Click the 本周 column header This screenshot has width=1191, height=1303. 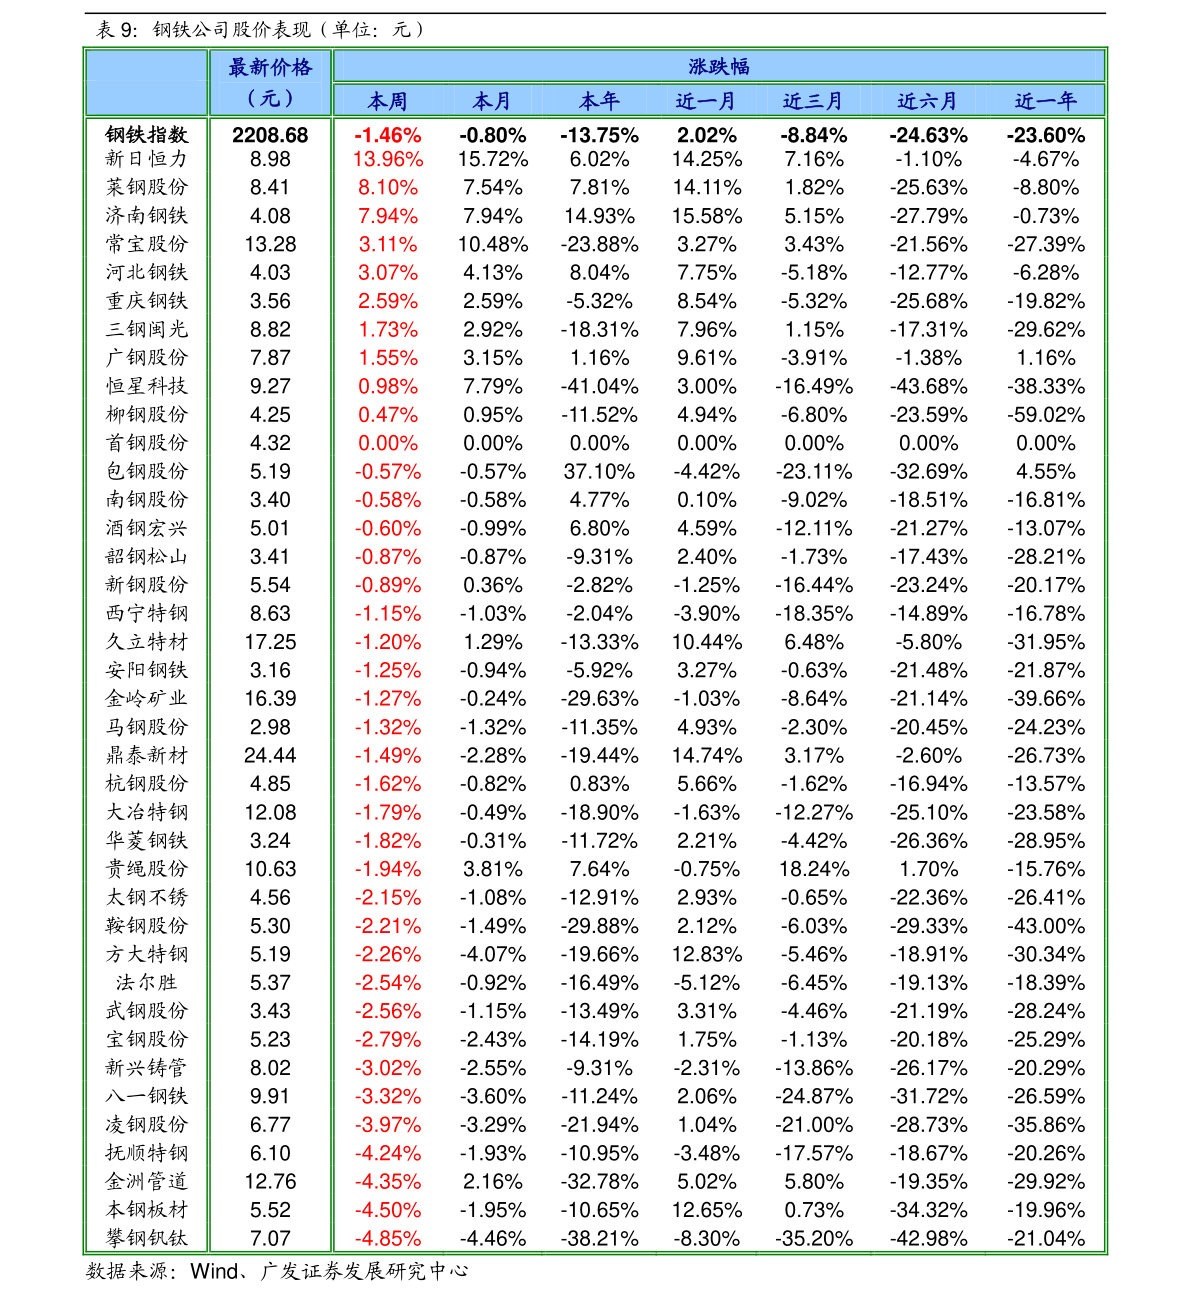tap(388, 101)
